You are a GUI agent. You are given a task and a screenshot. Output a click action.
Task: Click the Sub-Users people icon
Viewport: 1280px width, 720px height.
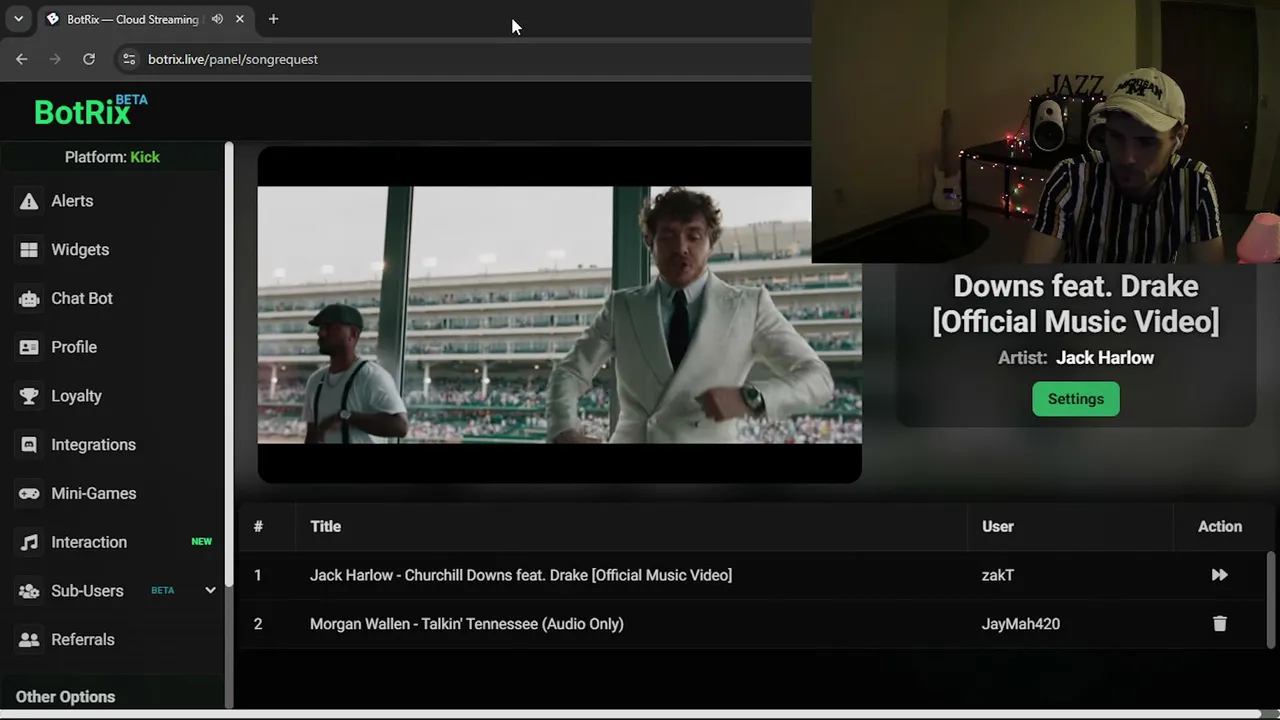(29, 591)
